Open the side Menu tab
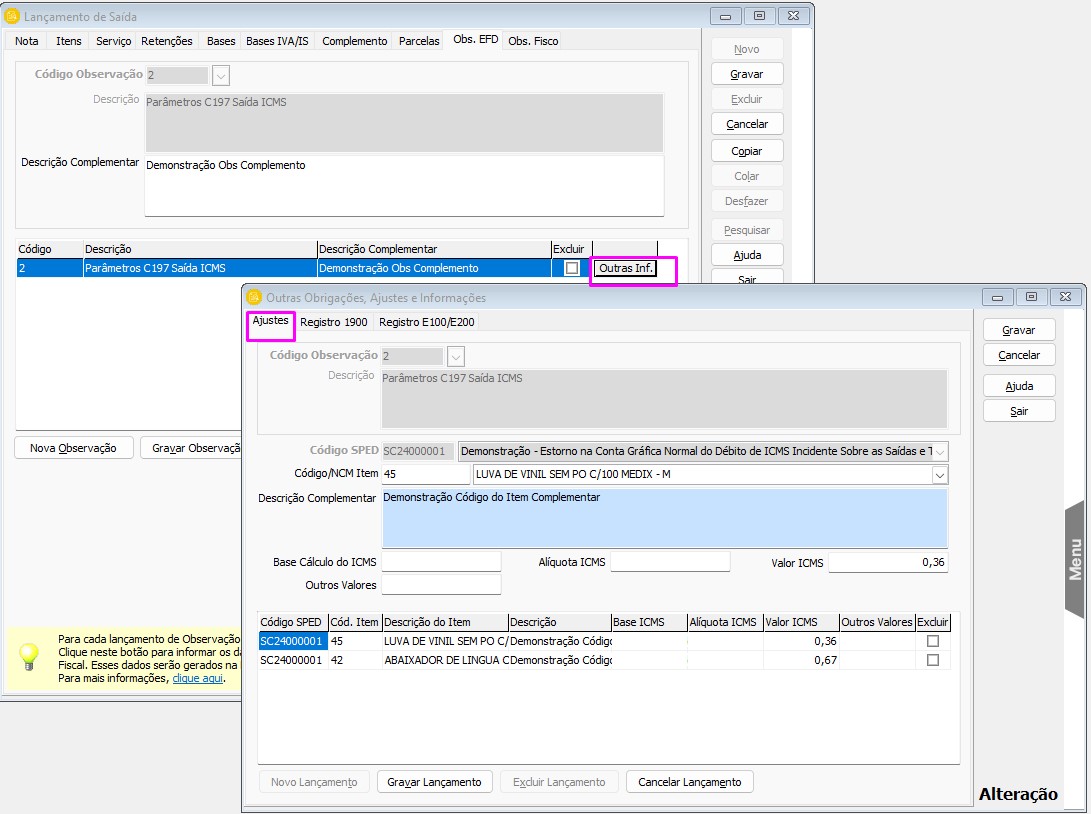 1075,560
